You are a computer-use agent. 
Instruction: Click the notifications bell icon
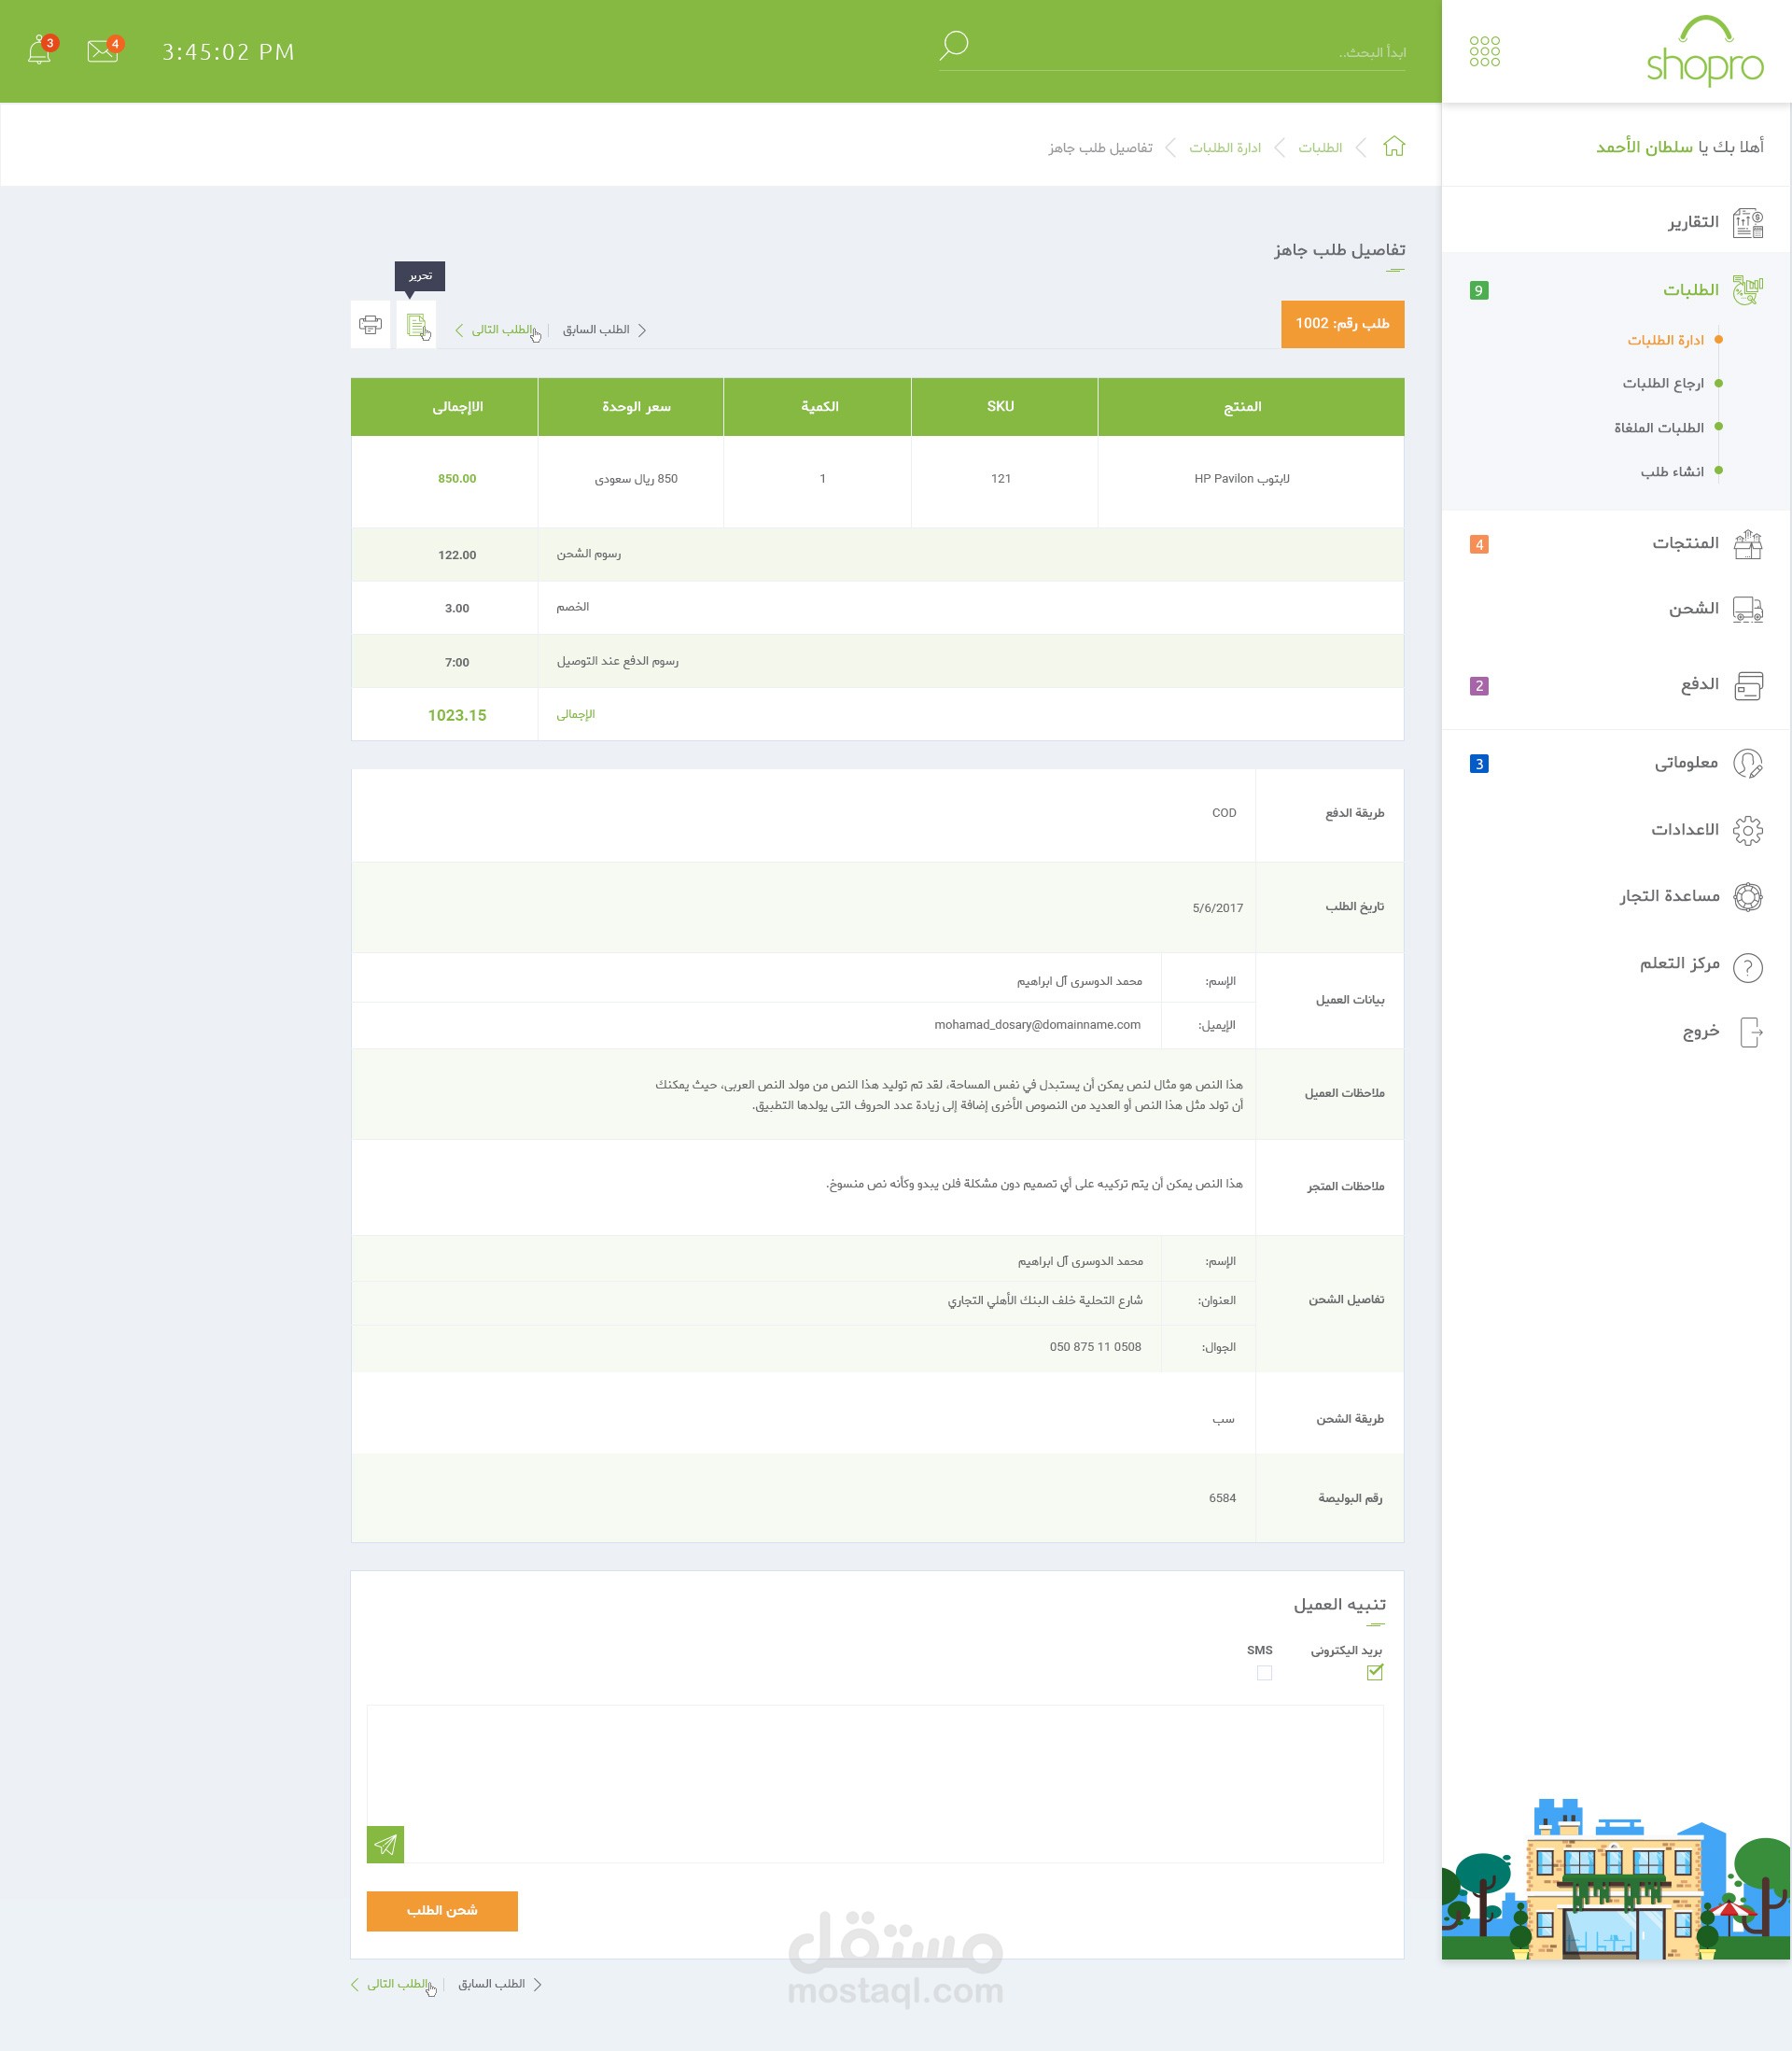click(40, 51)
